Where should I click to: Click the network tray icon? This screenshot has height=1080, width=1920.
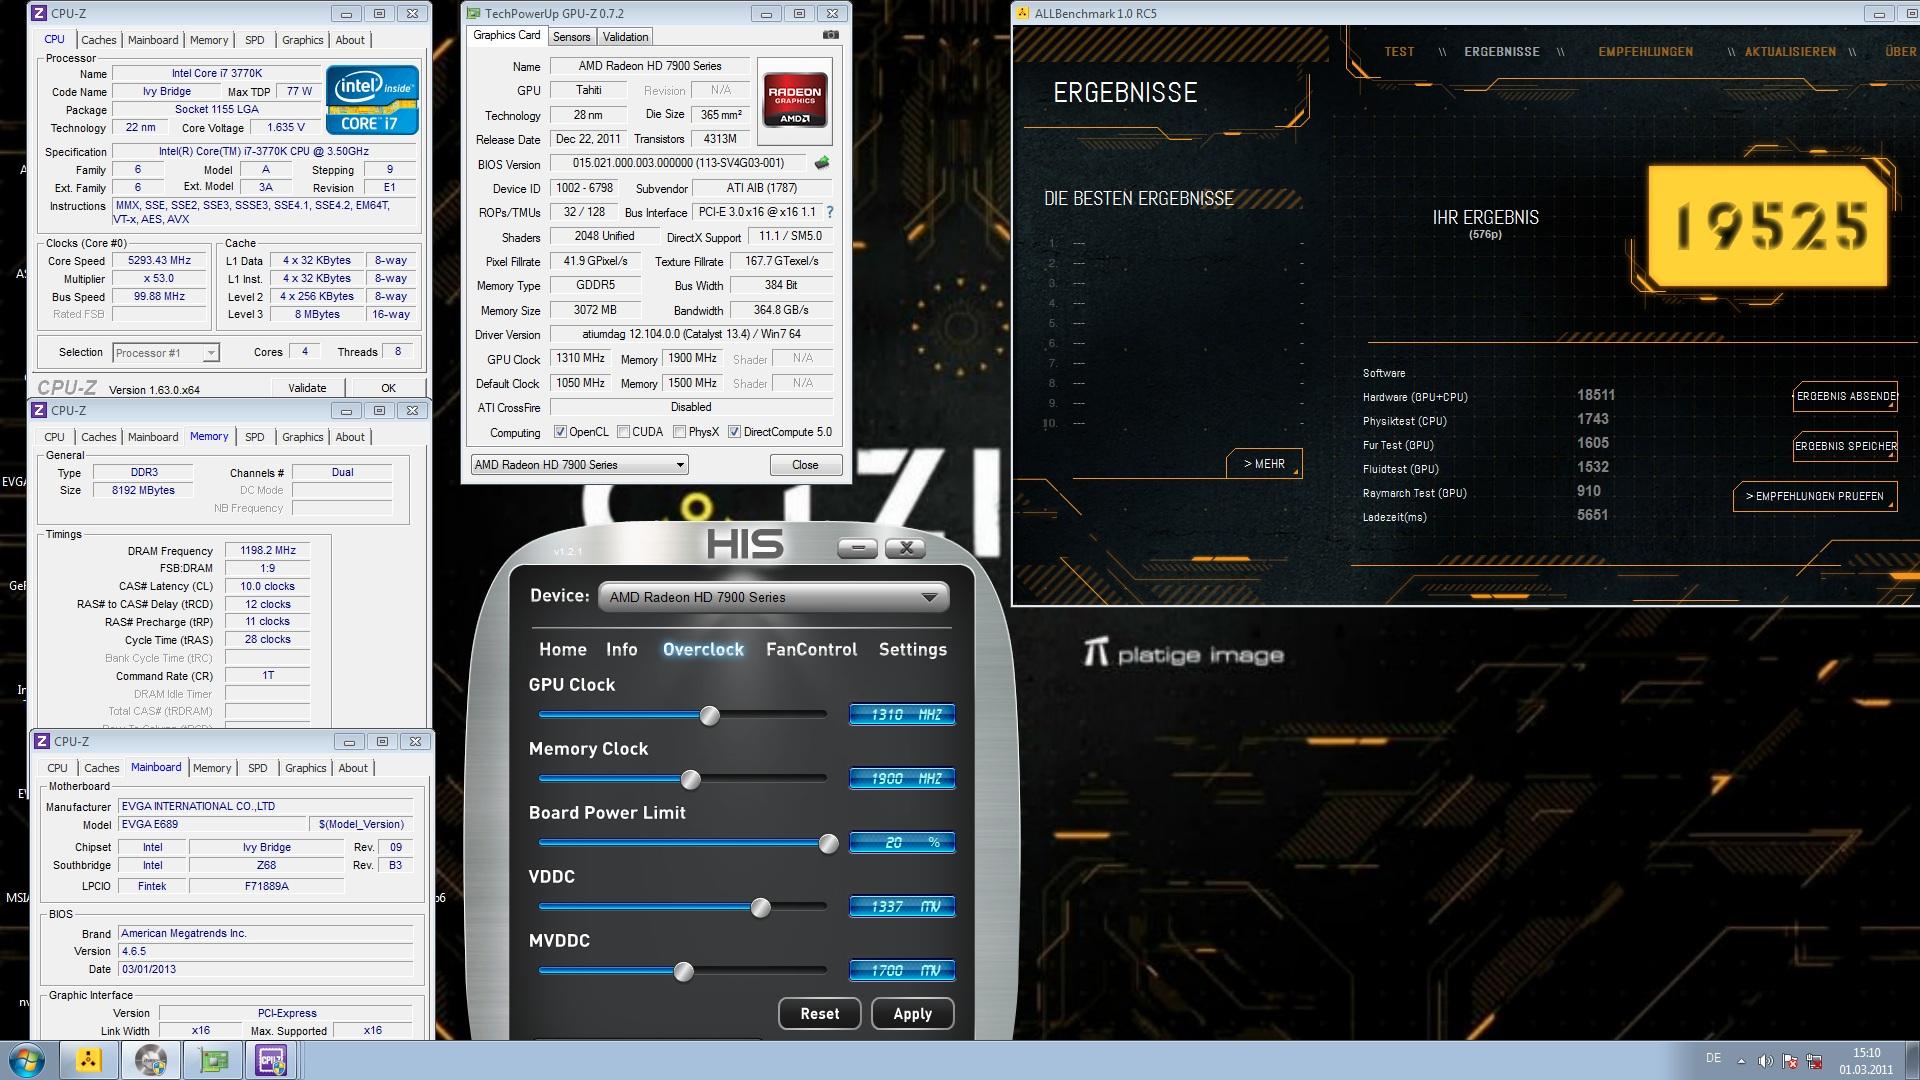tap(1815, 1061)
